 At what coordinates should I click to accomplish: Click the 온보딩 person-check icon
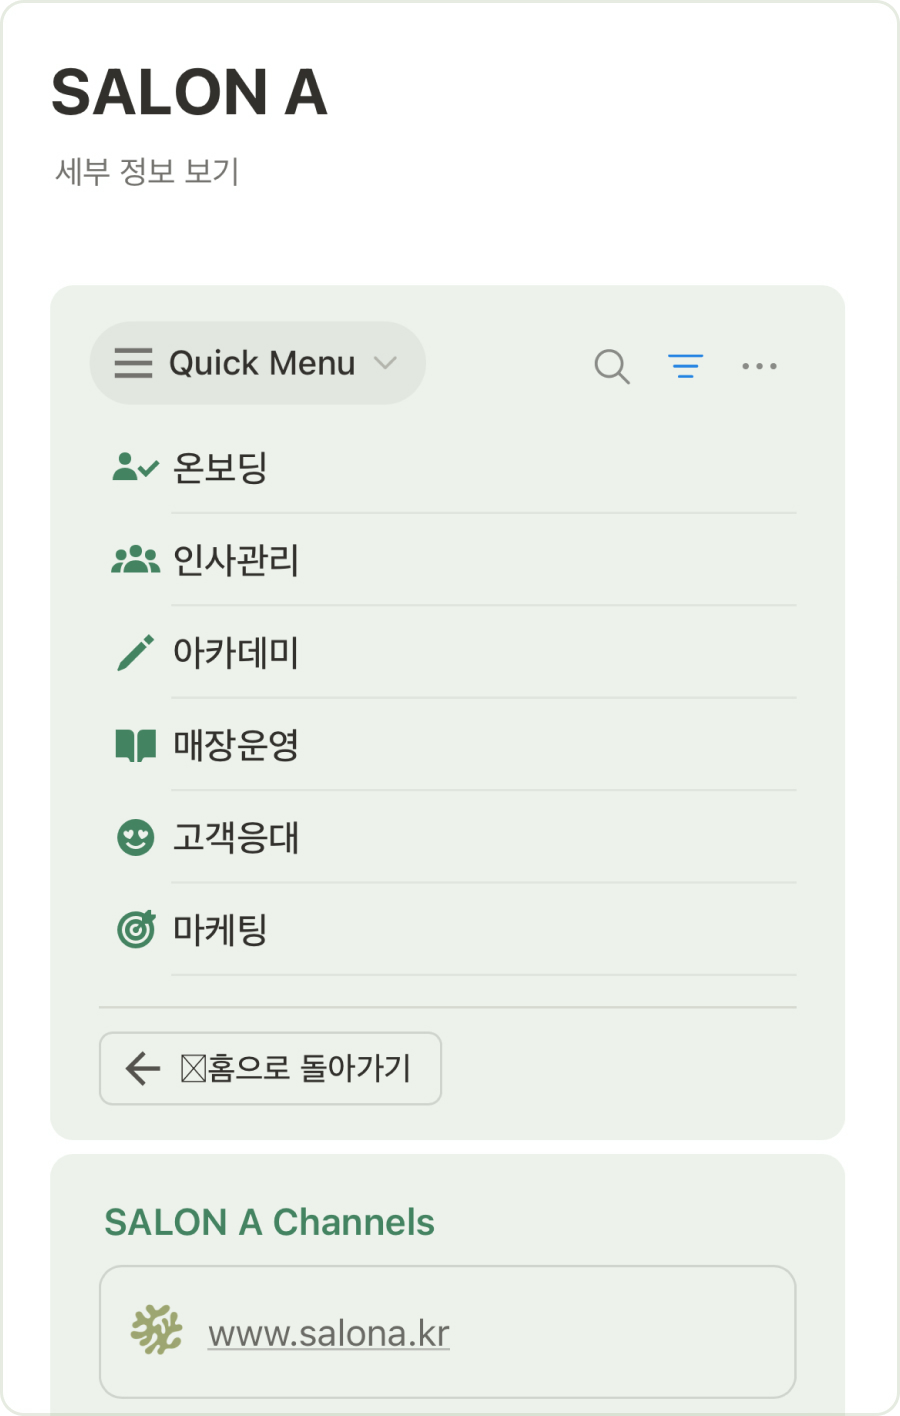click(x=135, y=467)
